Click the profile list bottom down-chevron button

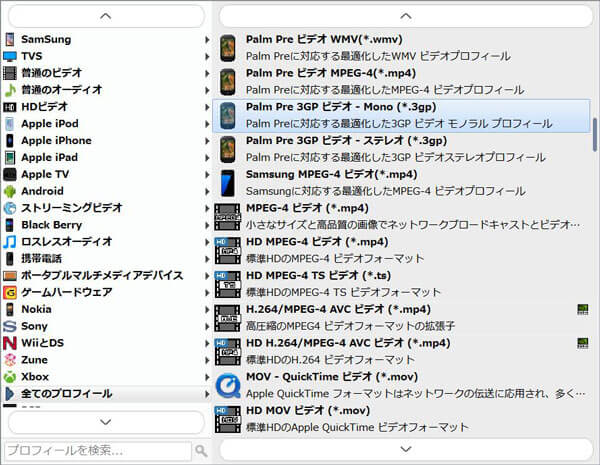pos(406,449)
